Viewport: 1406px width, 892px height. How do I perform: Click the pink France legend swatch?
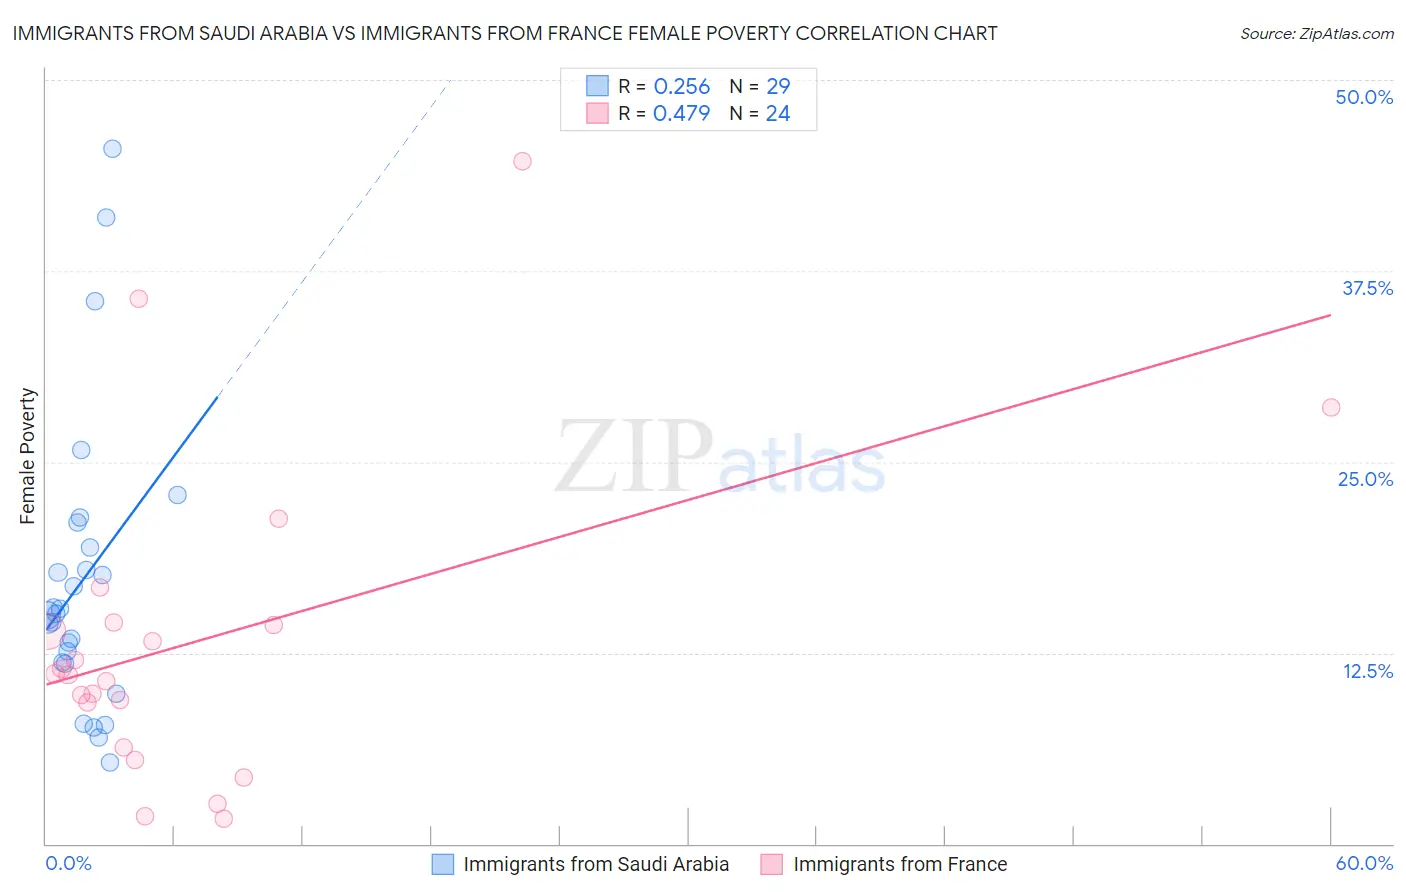point(771,864)
